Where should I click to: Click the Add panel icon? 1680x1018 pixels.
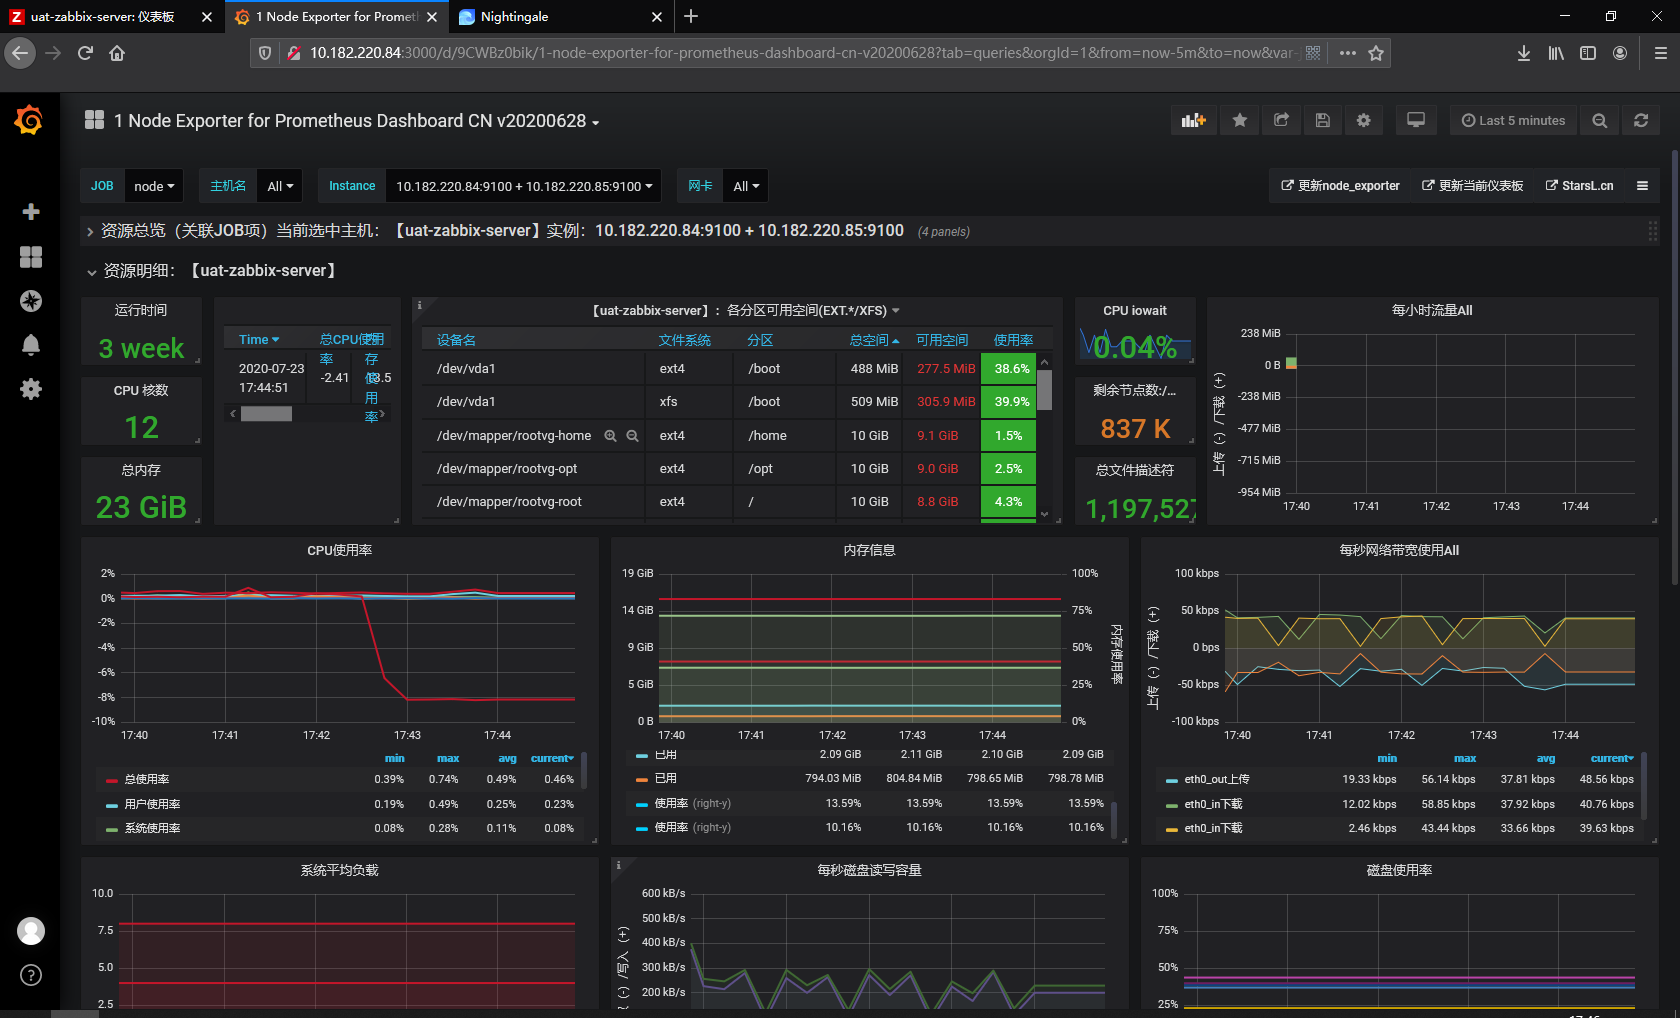[x=1193, y=121]
